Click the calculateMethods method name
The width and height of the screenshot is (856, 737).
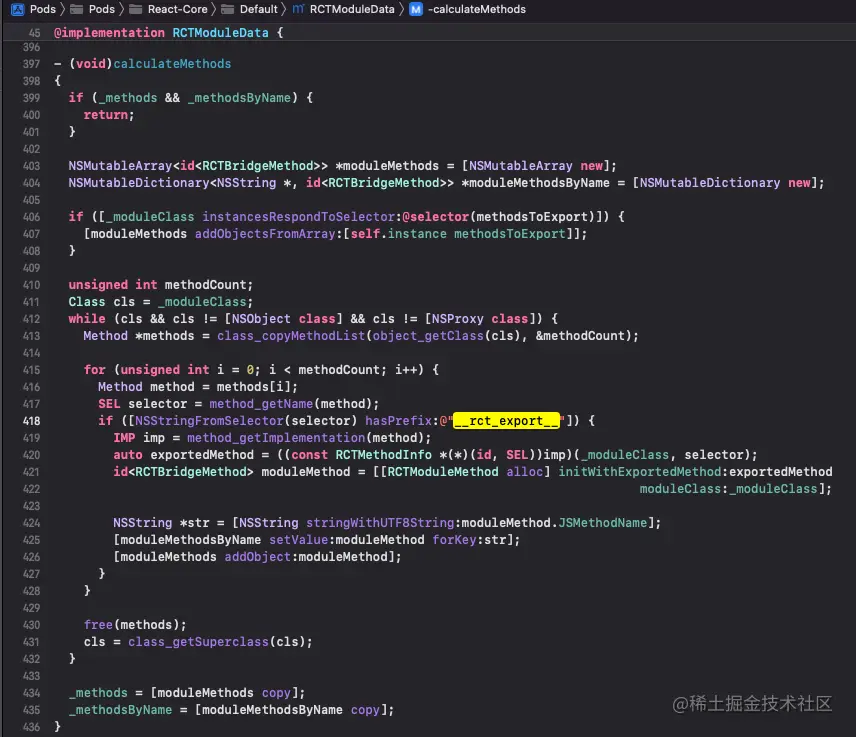[172, 64]
